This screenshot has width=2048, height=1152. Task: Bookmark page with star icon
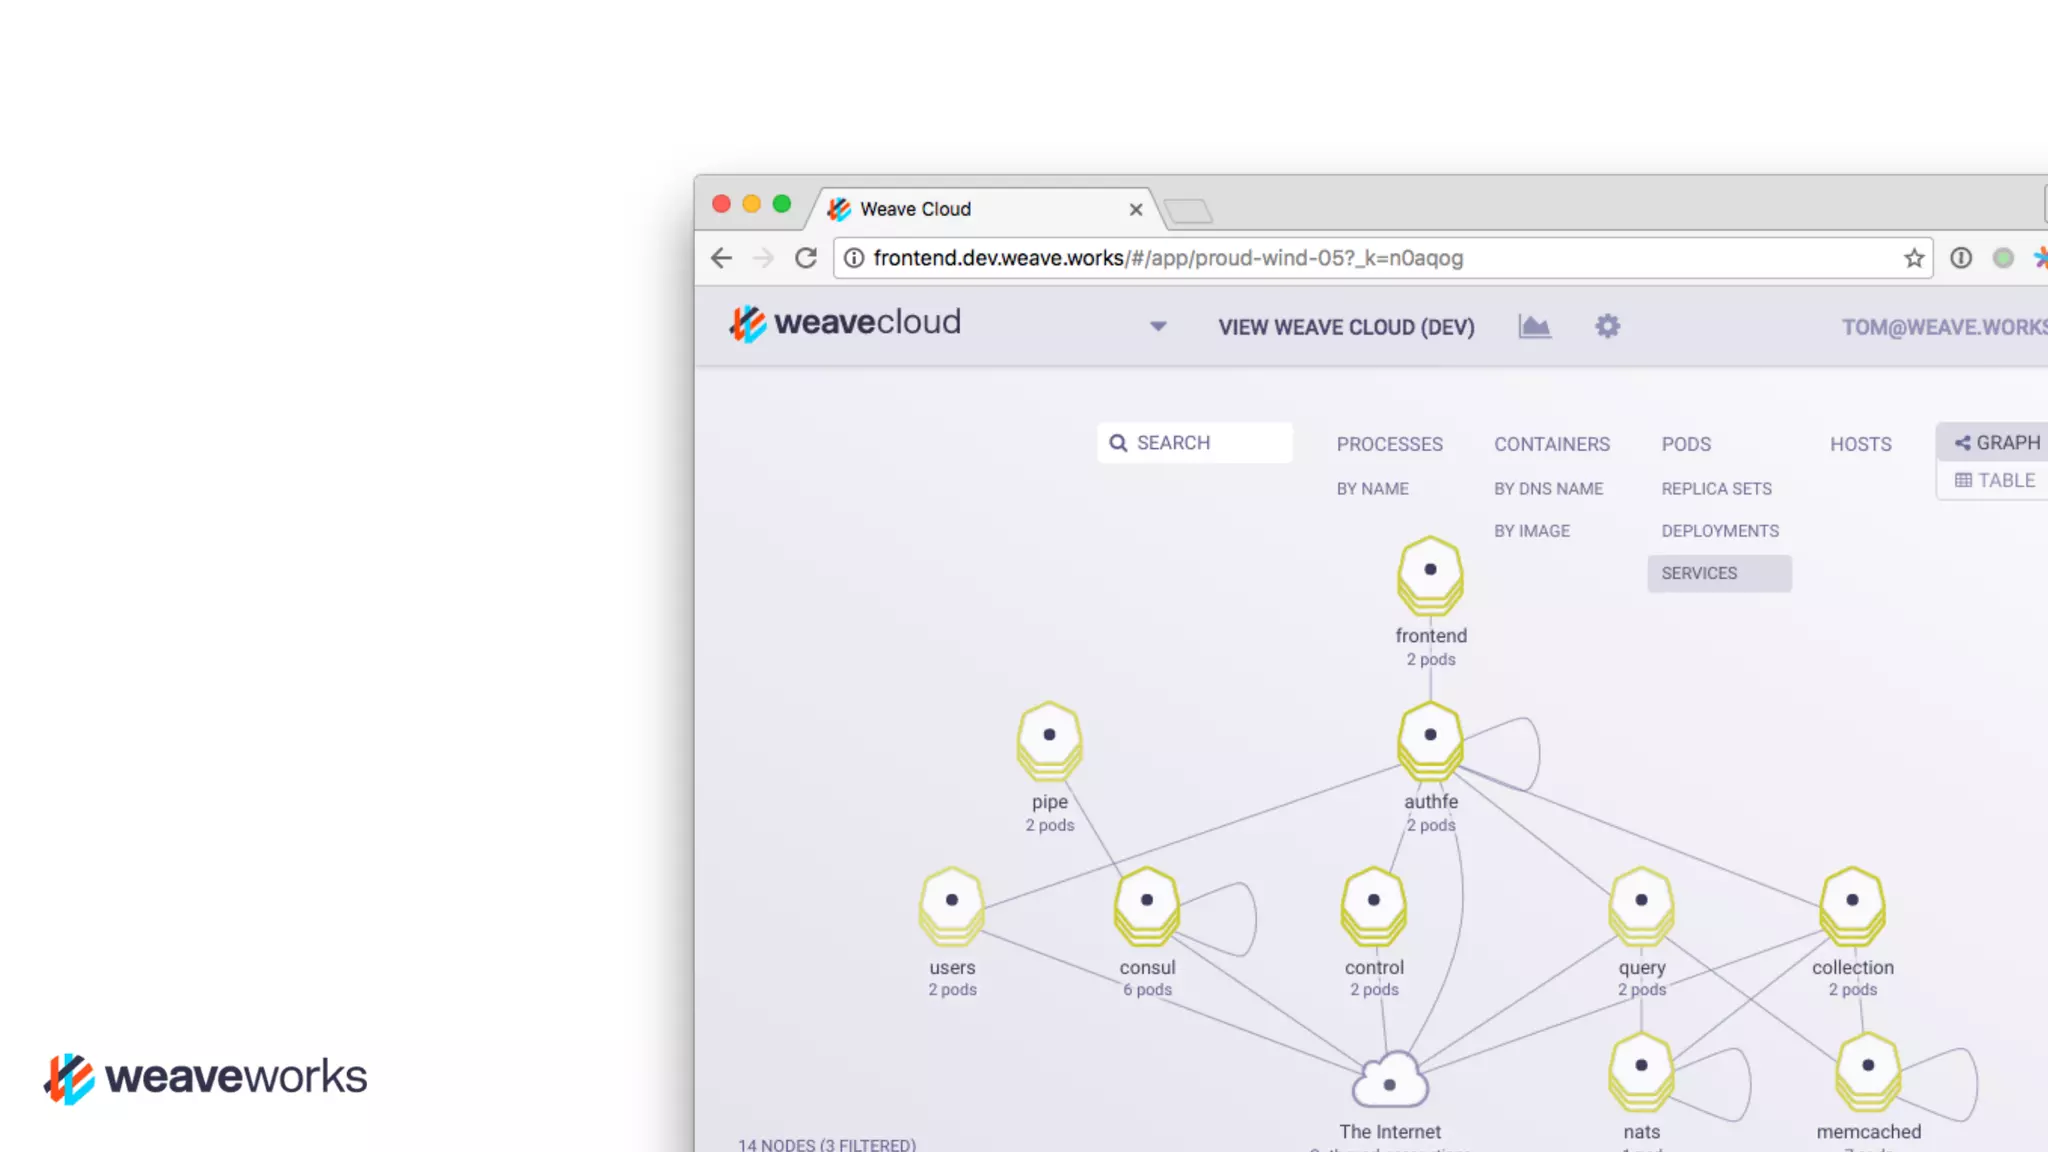coord(1913,258)
